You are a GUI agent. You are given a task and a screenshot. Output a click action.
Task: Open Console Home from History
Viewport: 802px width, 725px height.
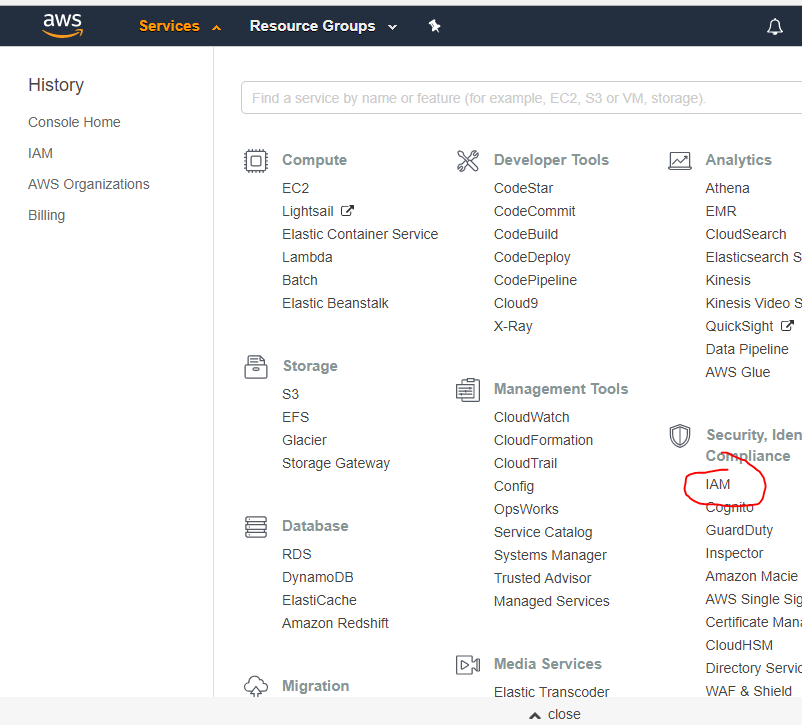[74, 122]
